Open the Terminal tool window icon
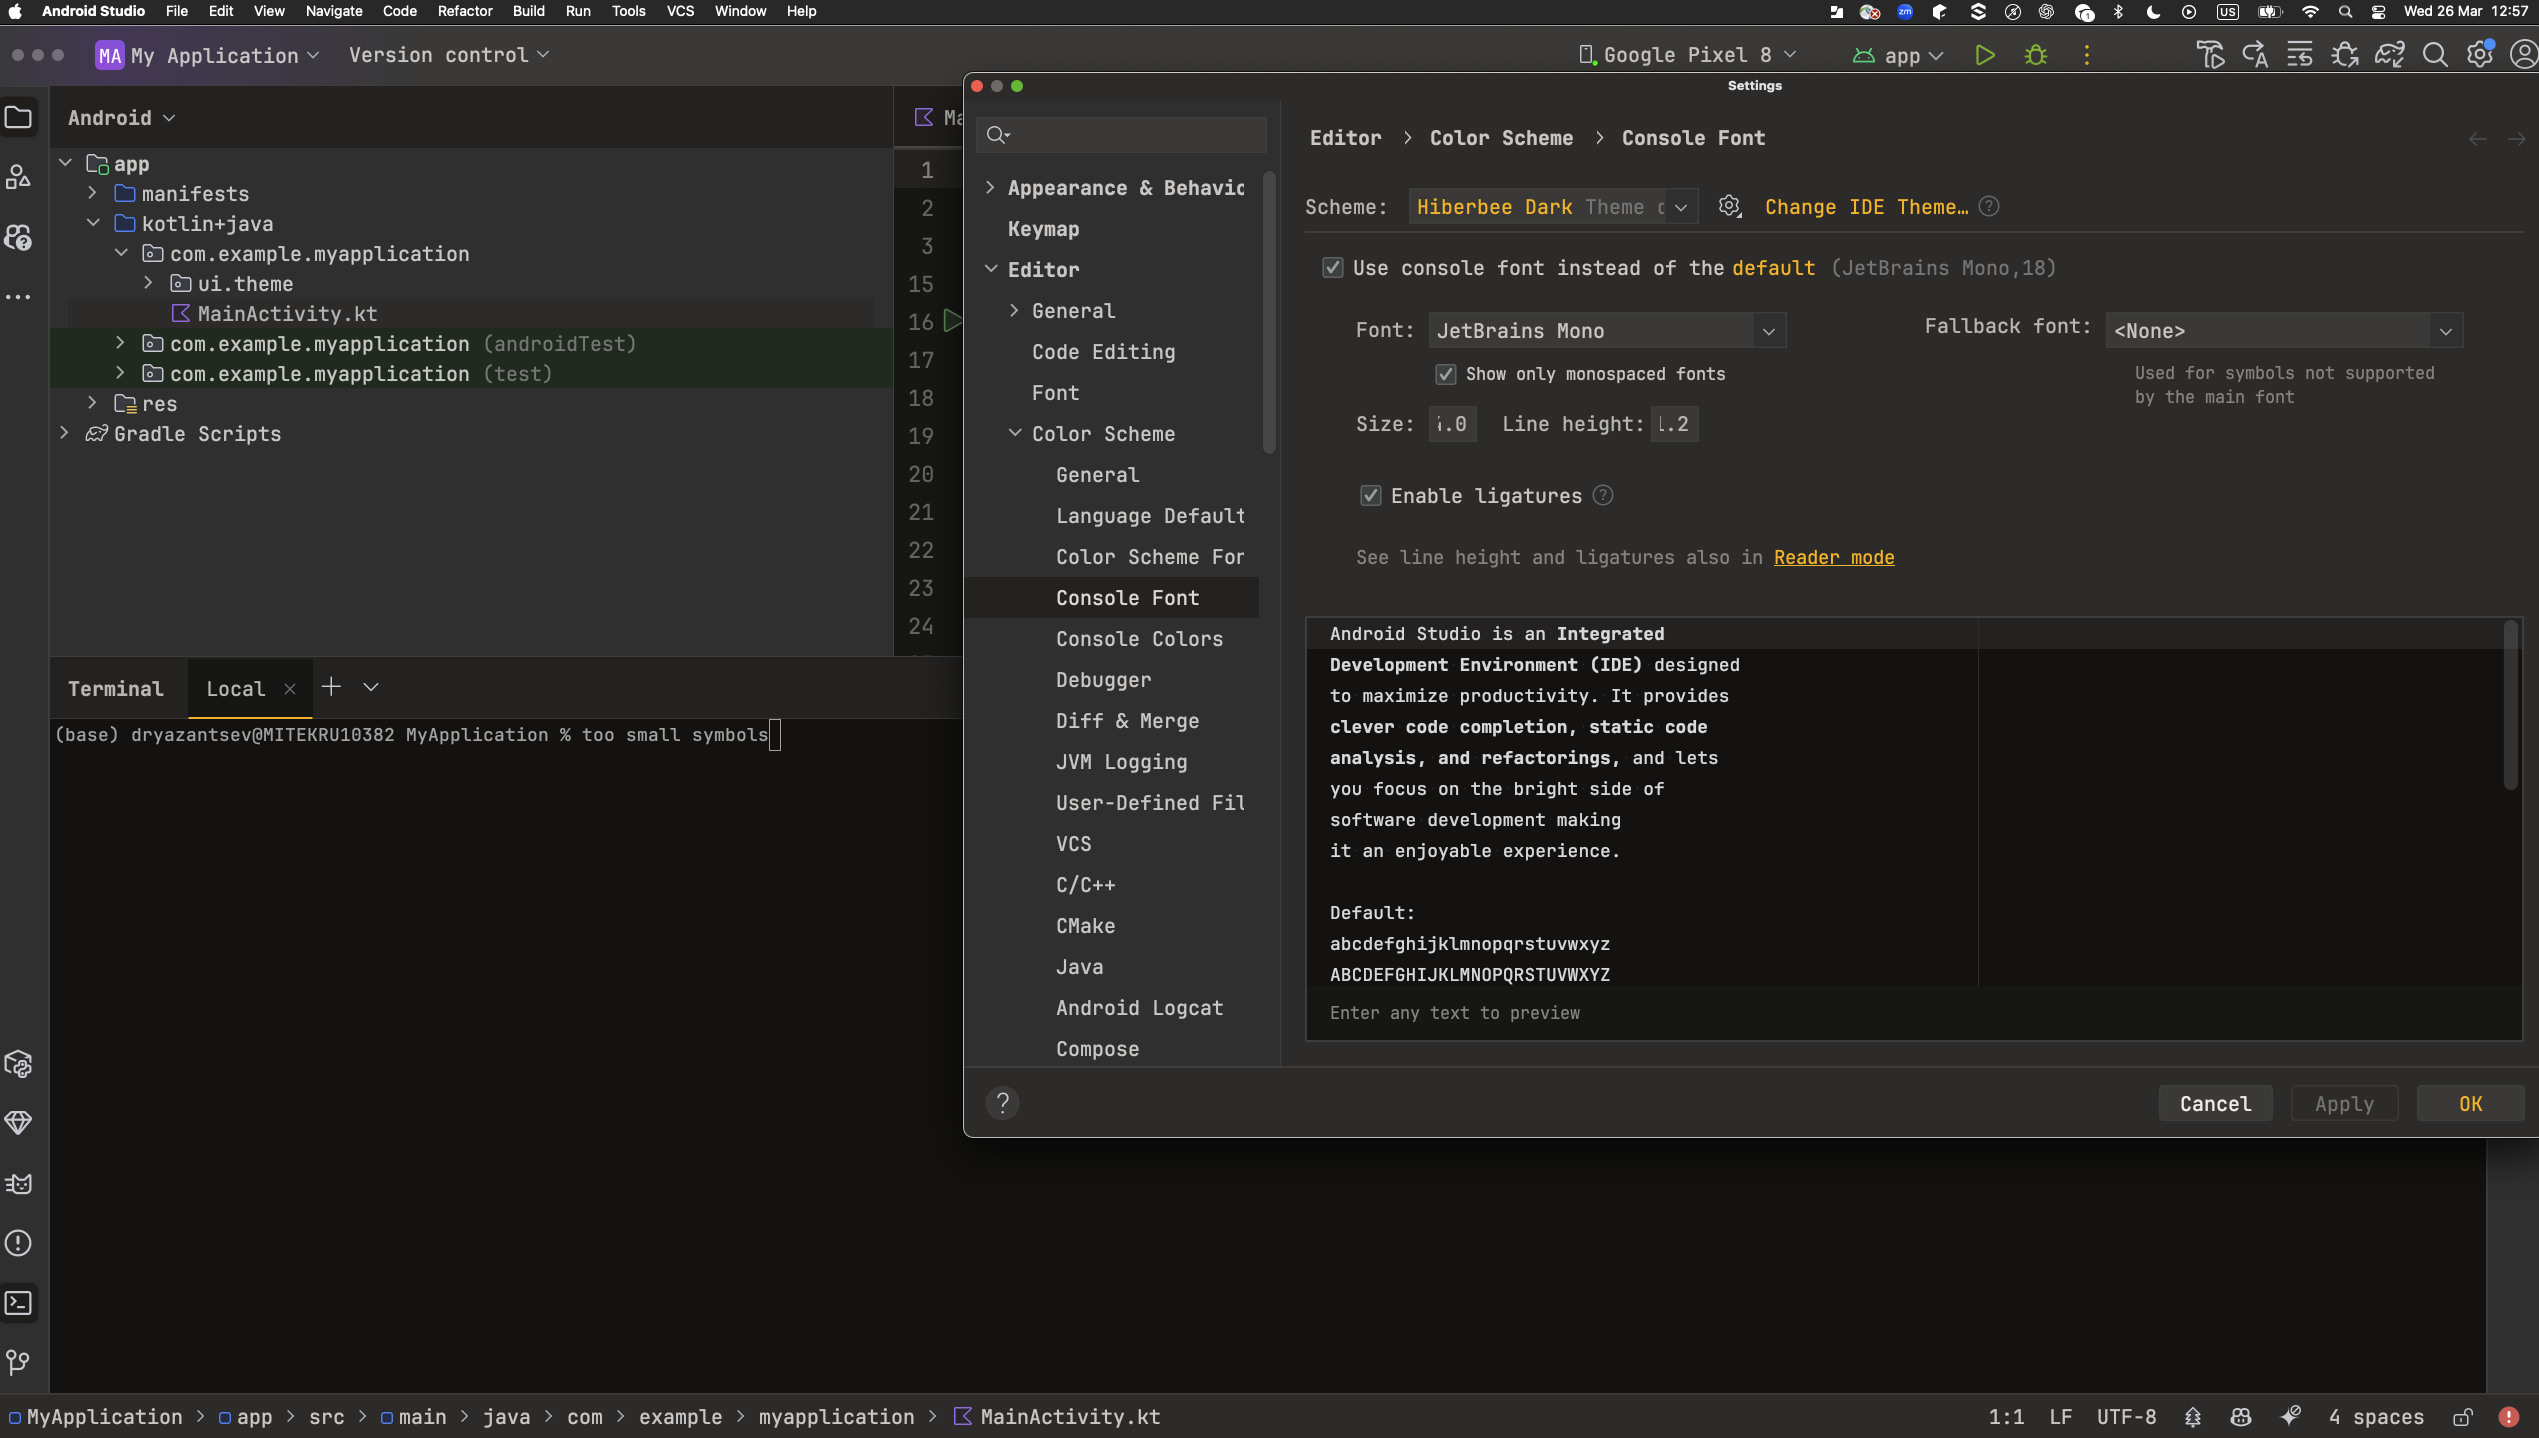Screen dimensions: 2539x1438 pyautogui.click(x=19, y=1303)
